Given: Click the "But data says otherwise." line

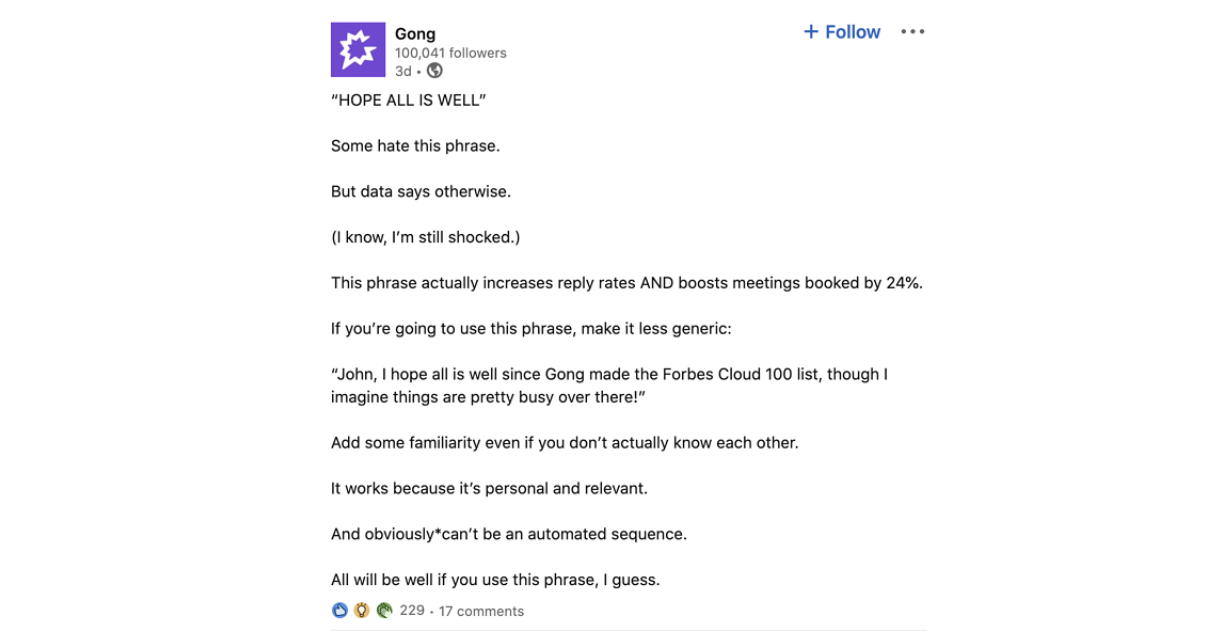Looking at the screenshot, I should click(x=421, y=192).
